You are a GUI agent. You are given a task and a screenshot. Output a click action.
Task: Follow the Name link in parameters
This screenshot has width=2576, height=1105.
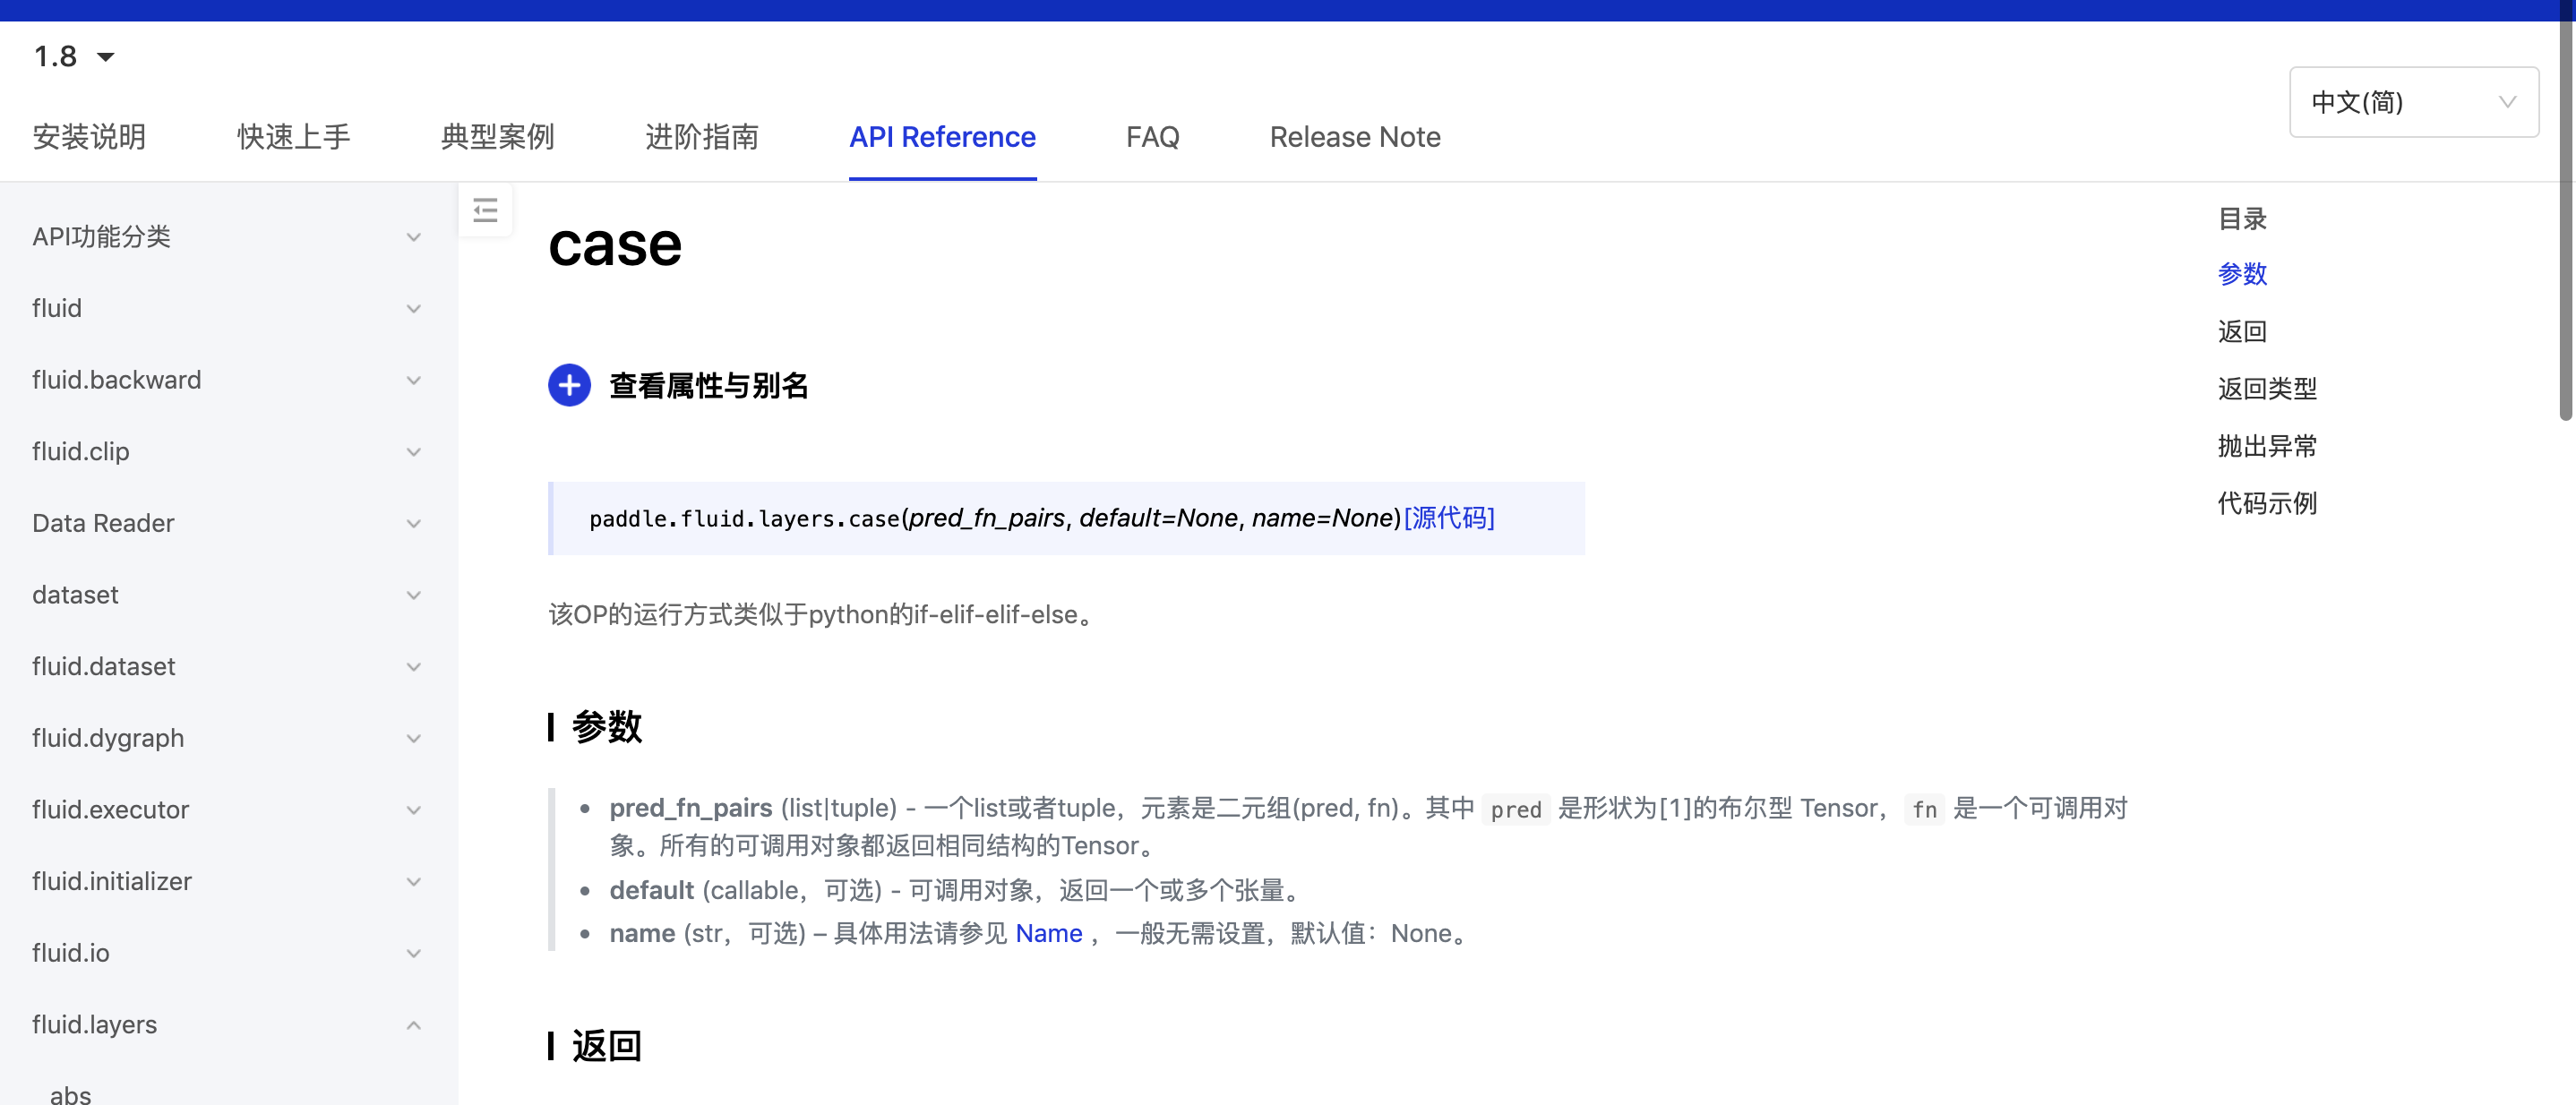(1048, 933)
